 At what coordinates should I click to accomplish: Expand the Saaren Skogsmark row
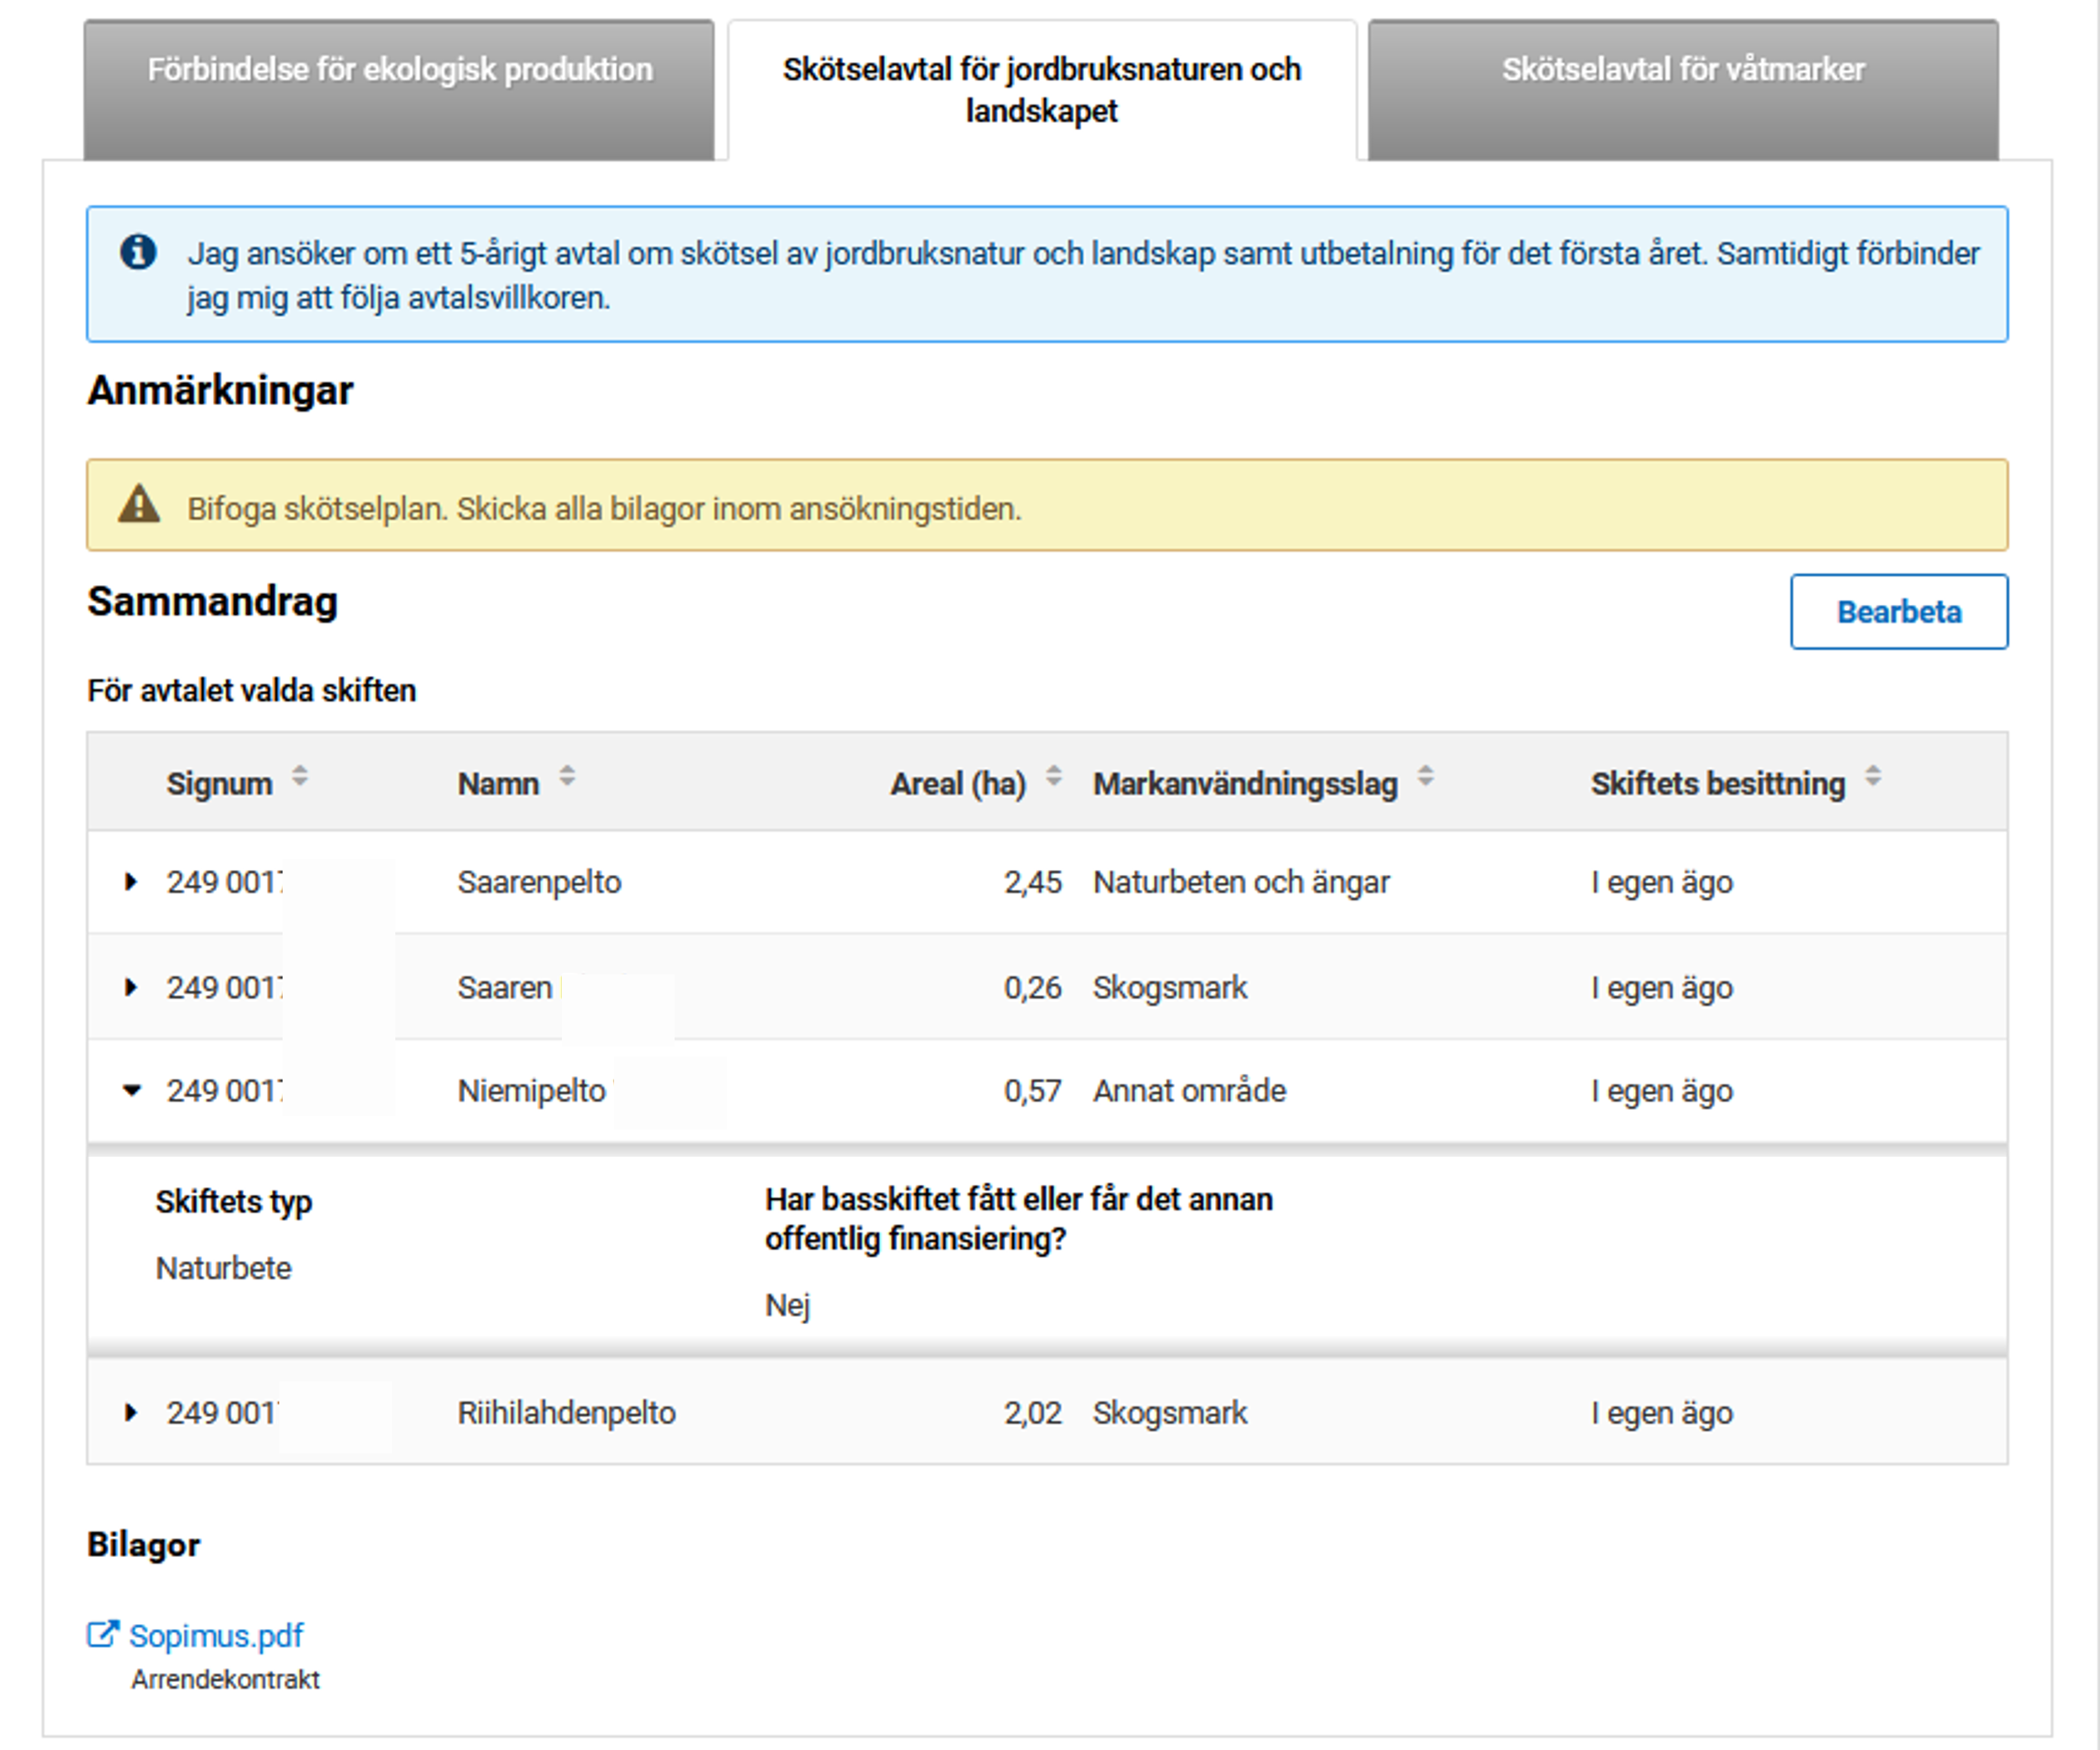coord(131,988)
